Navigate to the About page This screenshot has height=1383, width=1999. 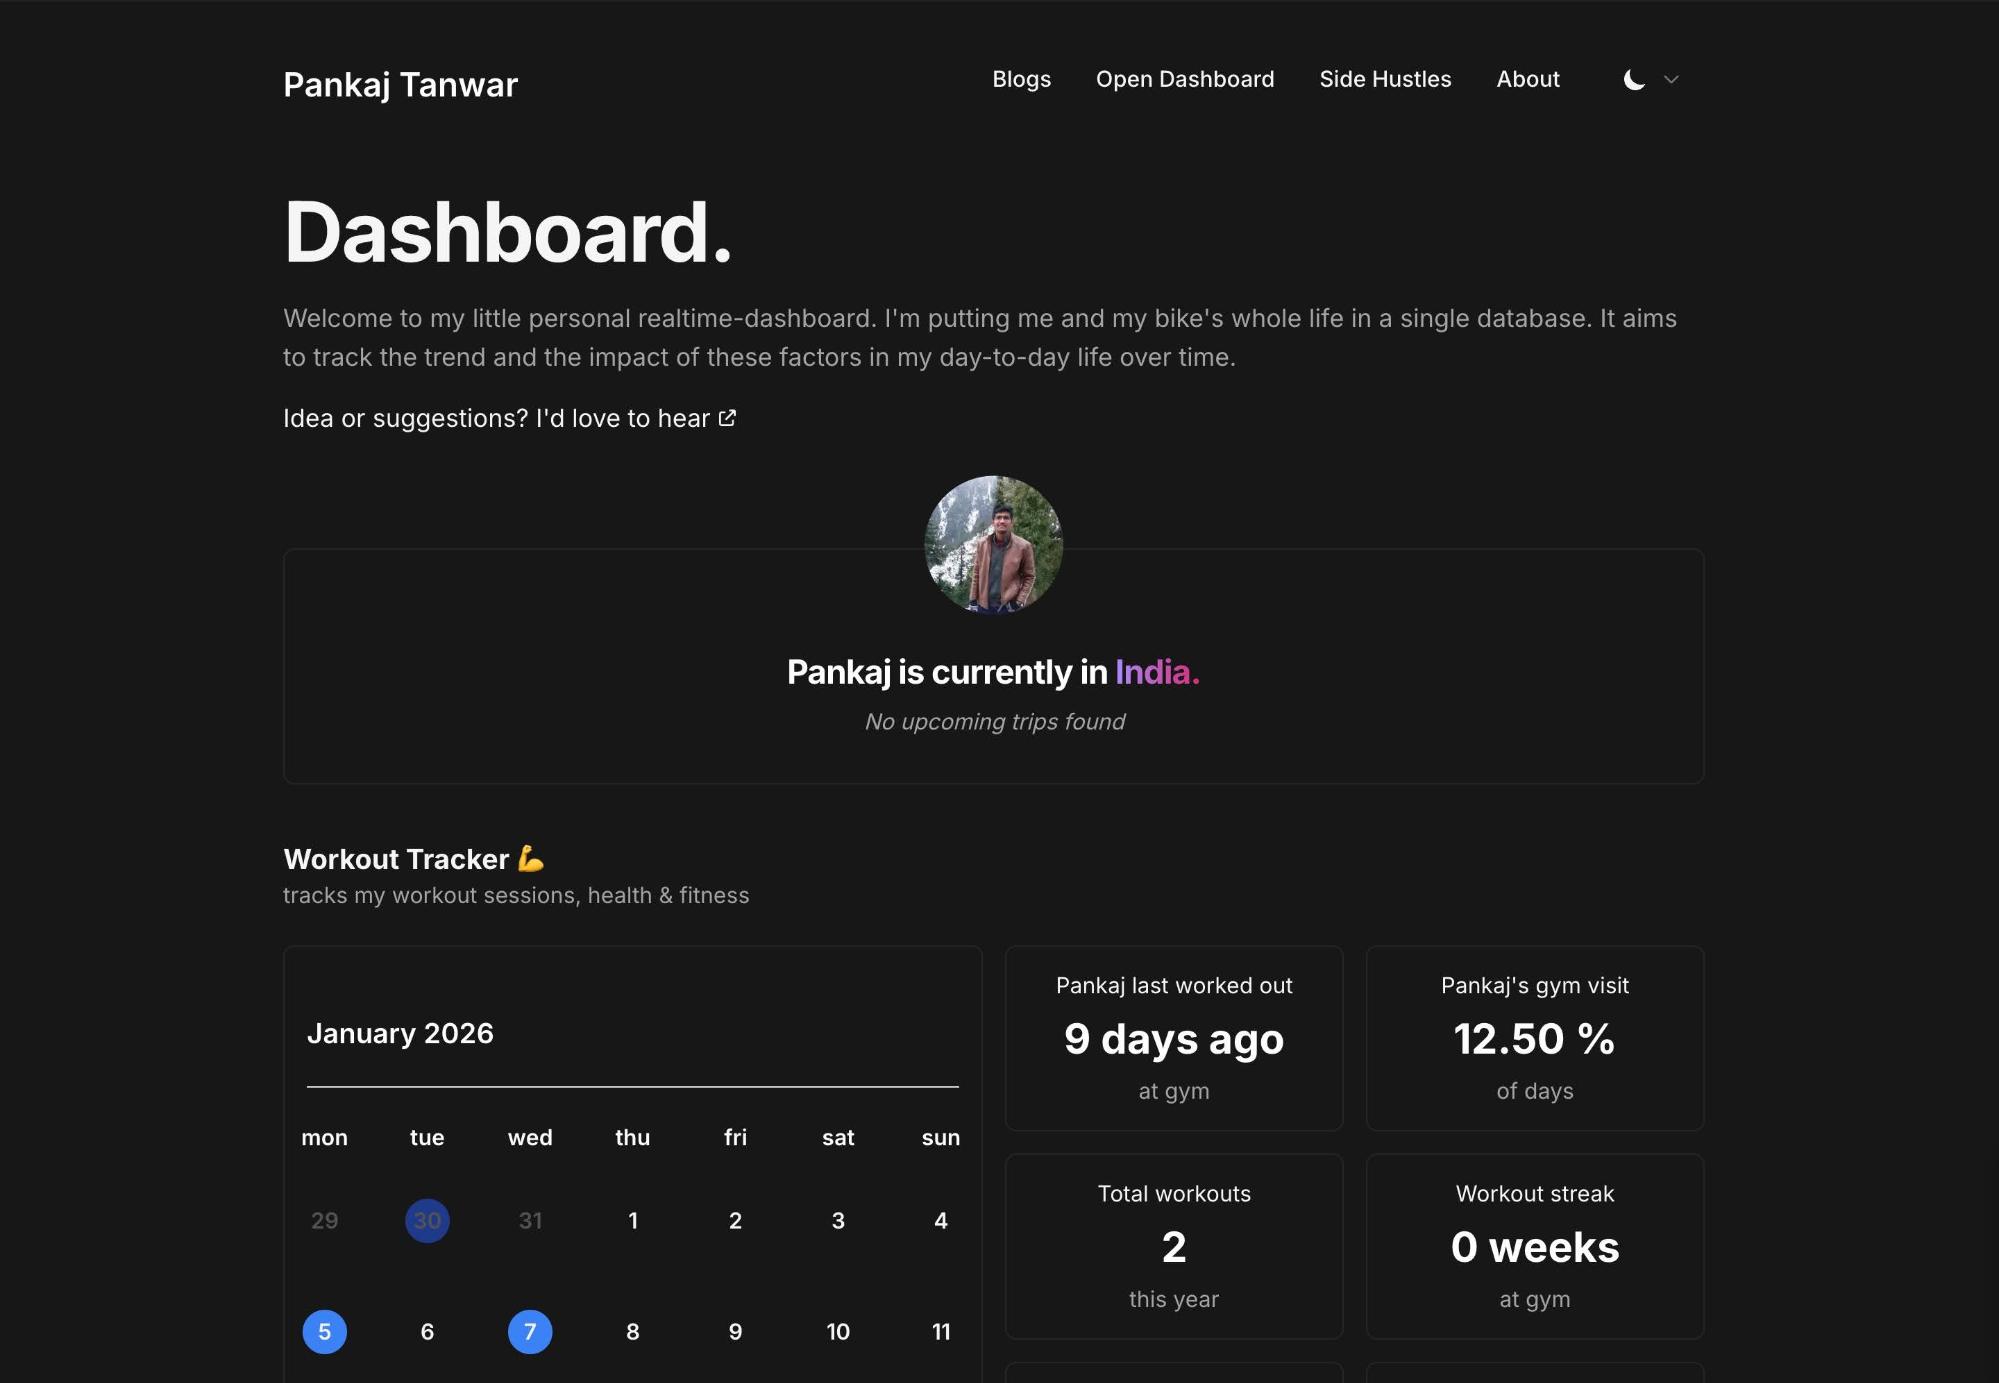1527,79
